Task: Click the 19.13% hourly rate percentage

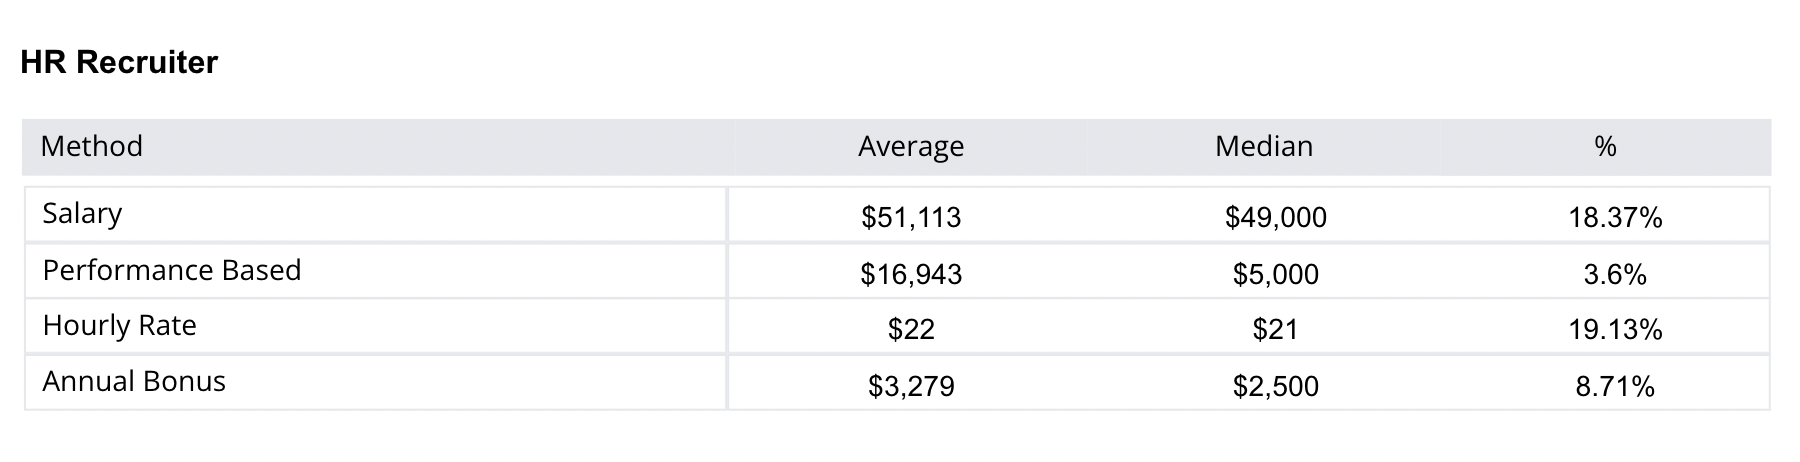Action: (1615, 330)
